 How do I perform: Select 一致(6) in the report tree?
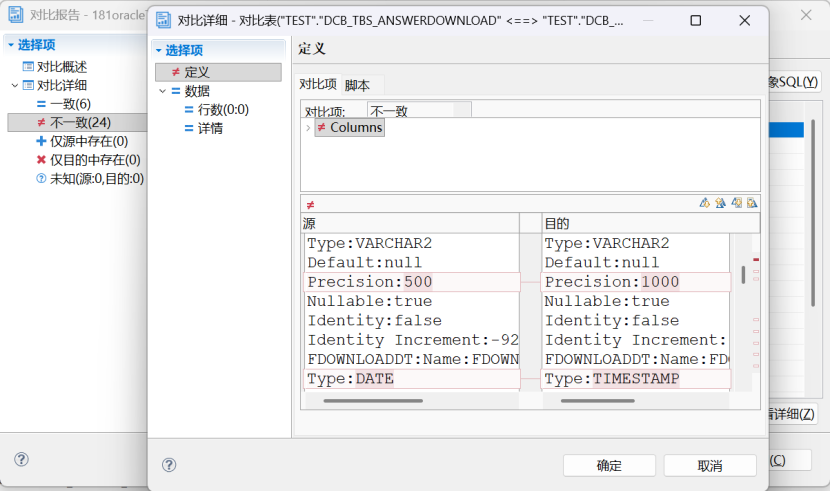coord(70,104)
